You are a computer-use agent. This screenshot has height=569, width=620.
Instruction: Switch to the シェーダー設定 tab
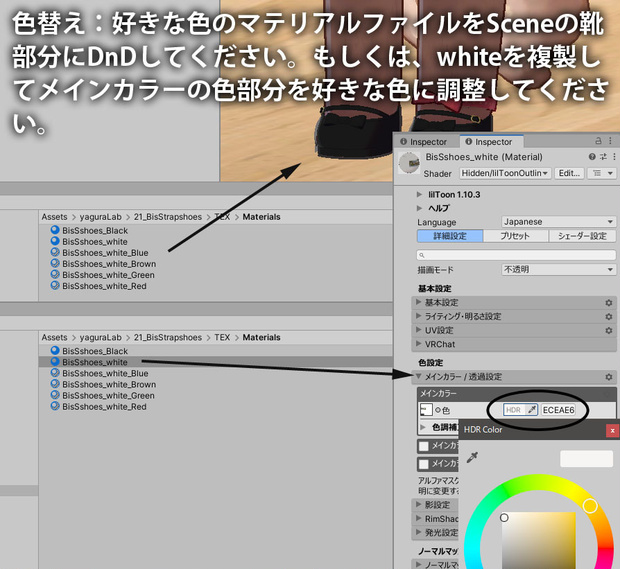[x=582, y=236]
